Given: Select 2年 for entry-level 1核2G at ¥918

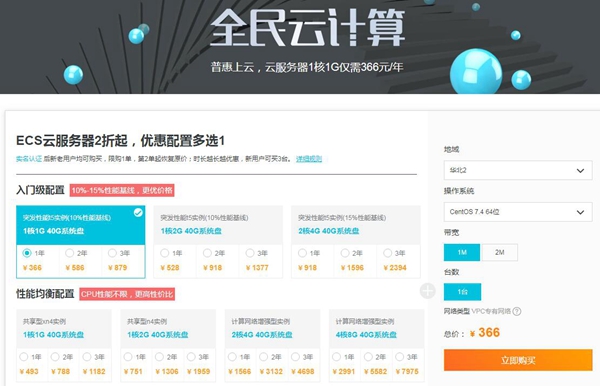Looking at the screenshot, I should click(207, 253).
